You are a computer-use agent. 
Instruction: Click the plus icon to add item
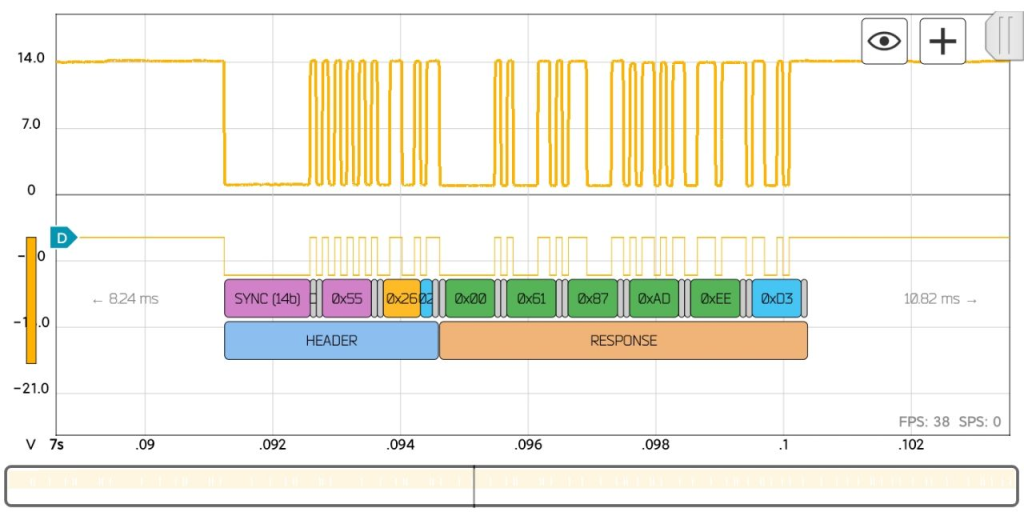coord(942,41)
